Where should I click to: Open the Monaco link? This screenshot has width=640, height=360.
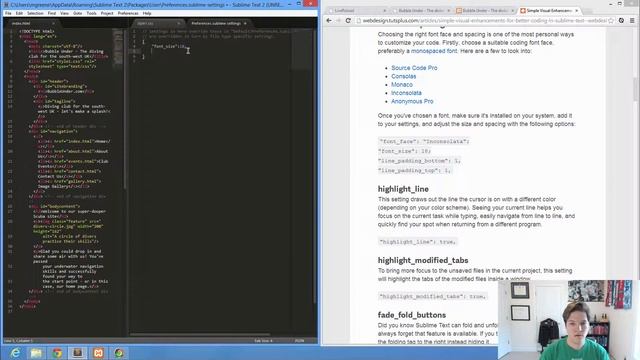tap(402, 84)
